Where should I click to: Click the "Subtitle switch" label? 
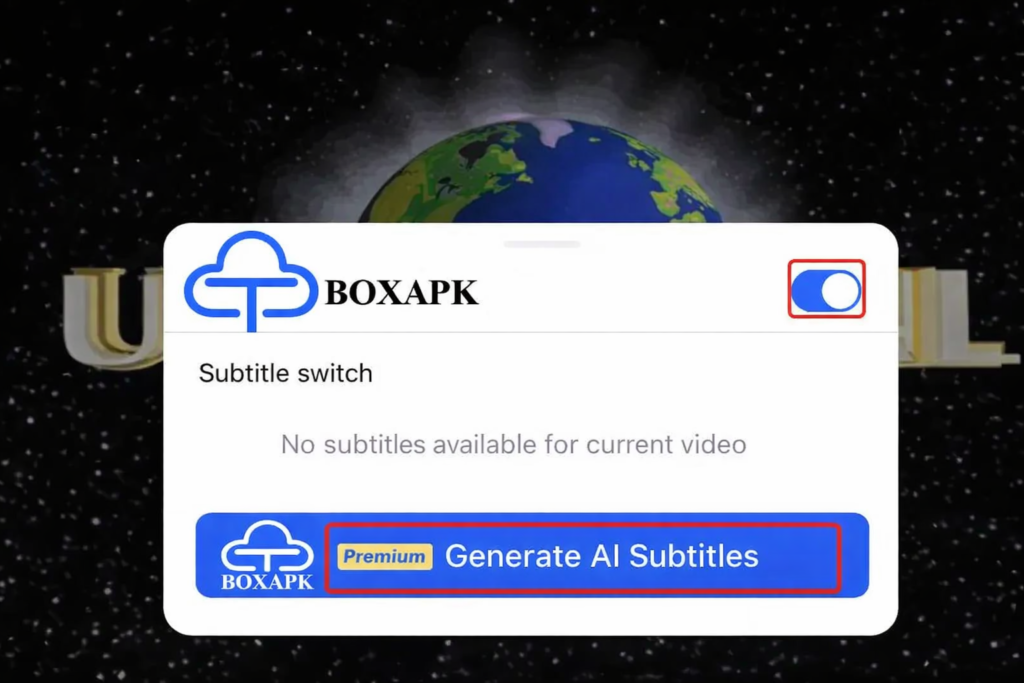(285, 373)
